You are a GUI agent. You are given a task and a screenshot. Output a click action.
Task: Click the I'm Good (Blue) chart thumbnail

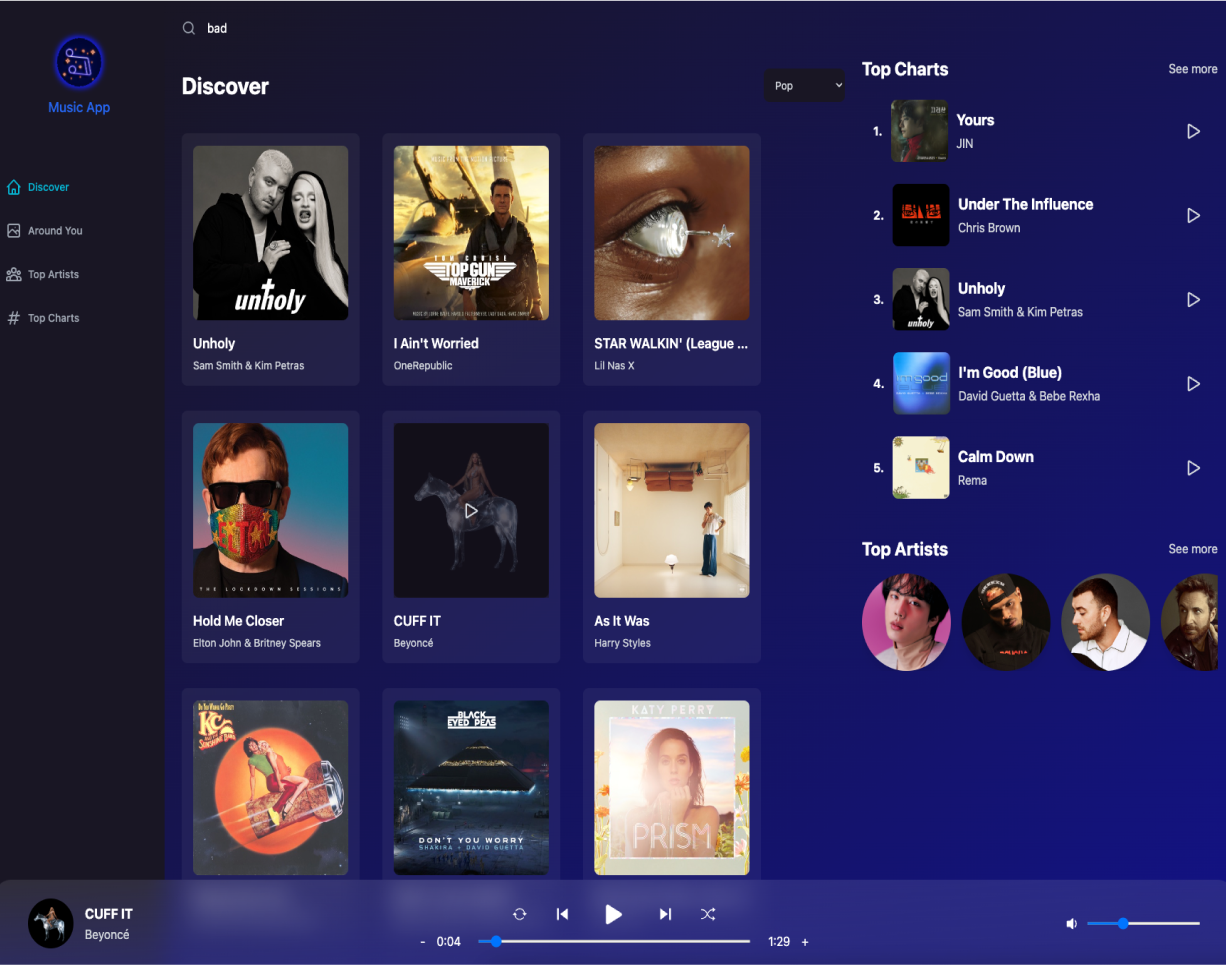click(921, 383)
